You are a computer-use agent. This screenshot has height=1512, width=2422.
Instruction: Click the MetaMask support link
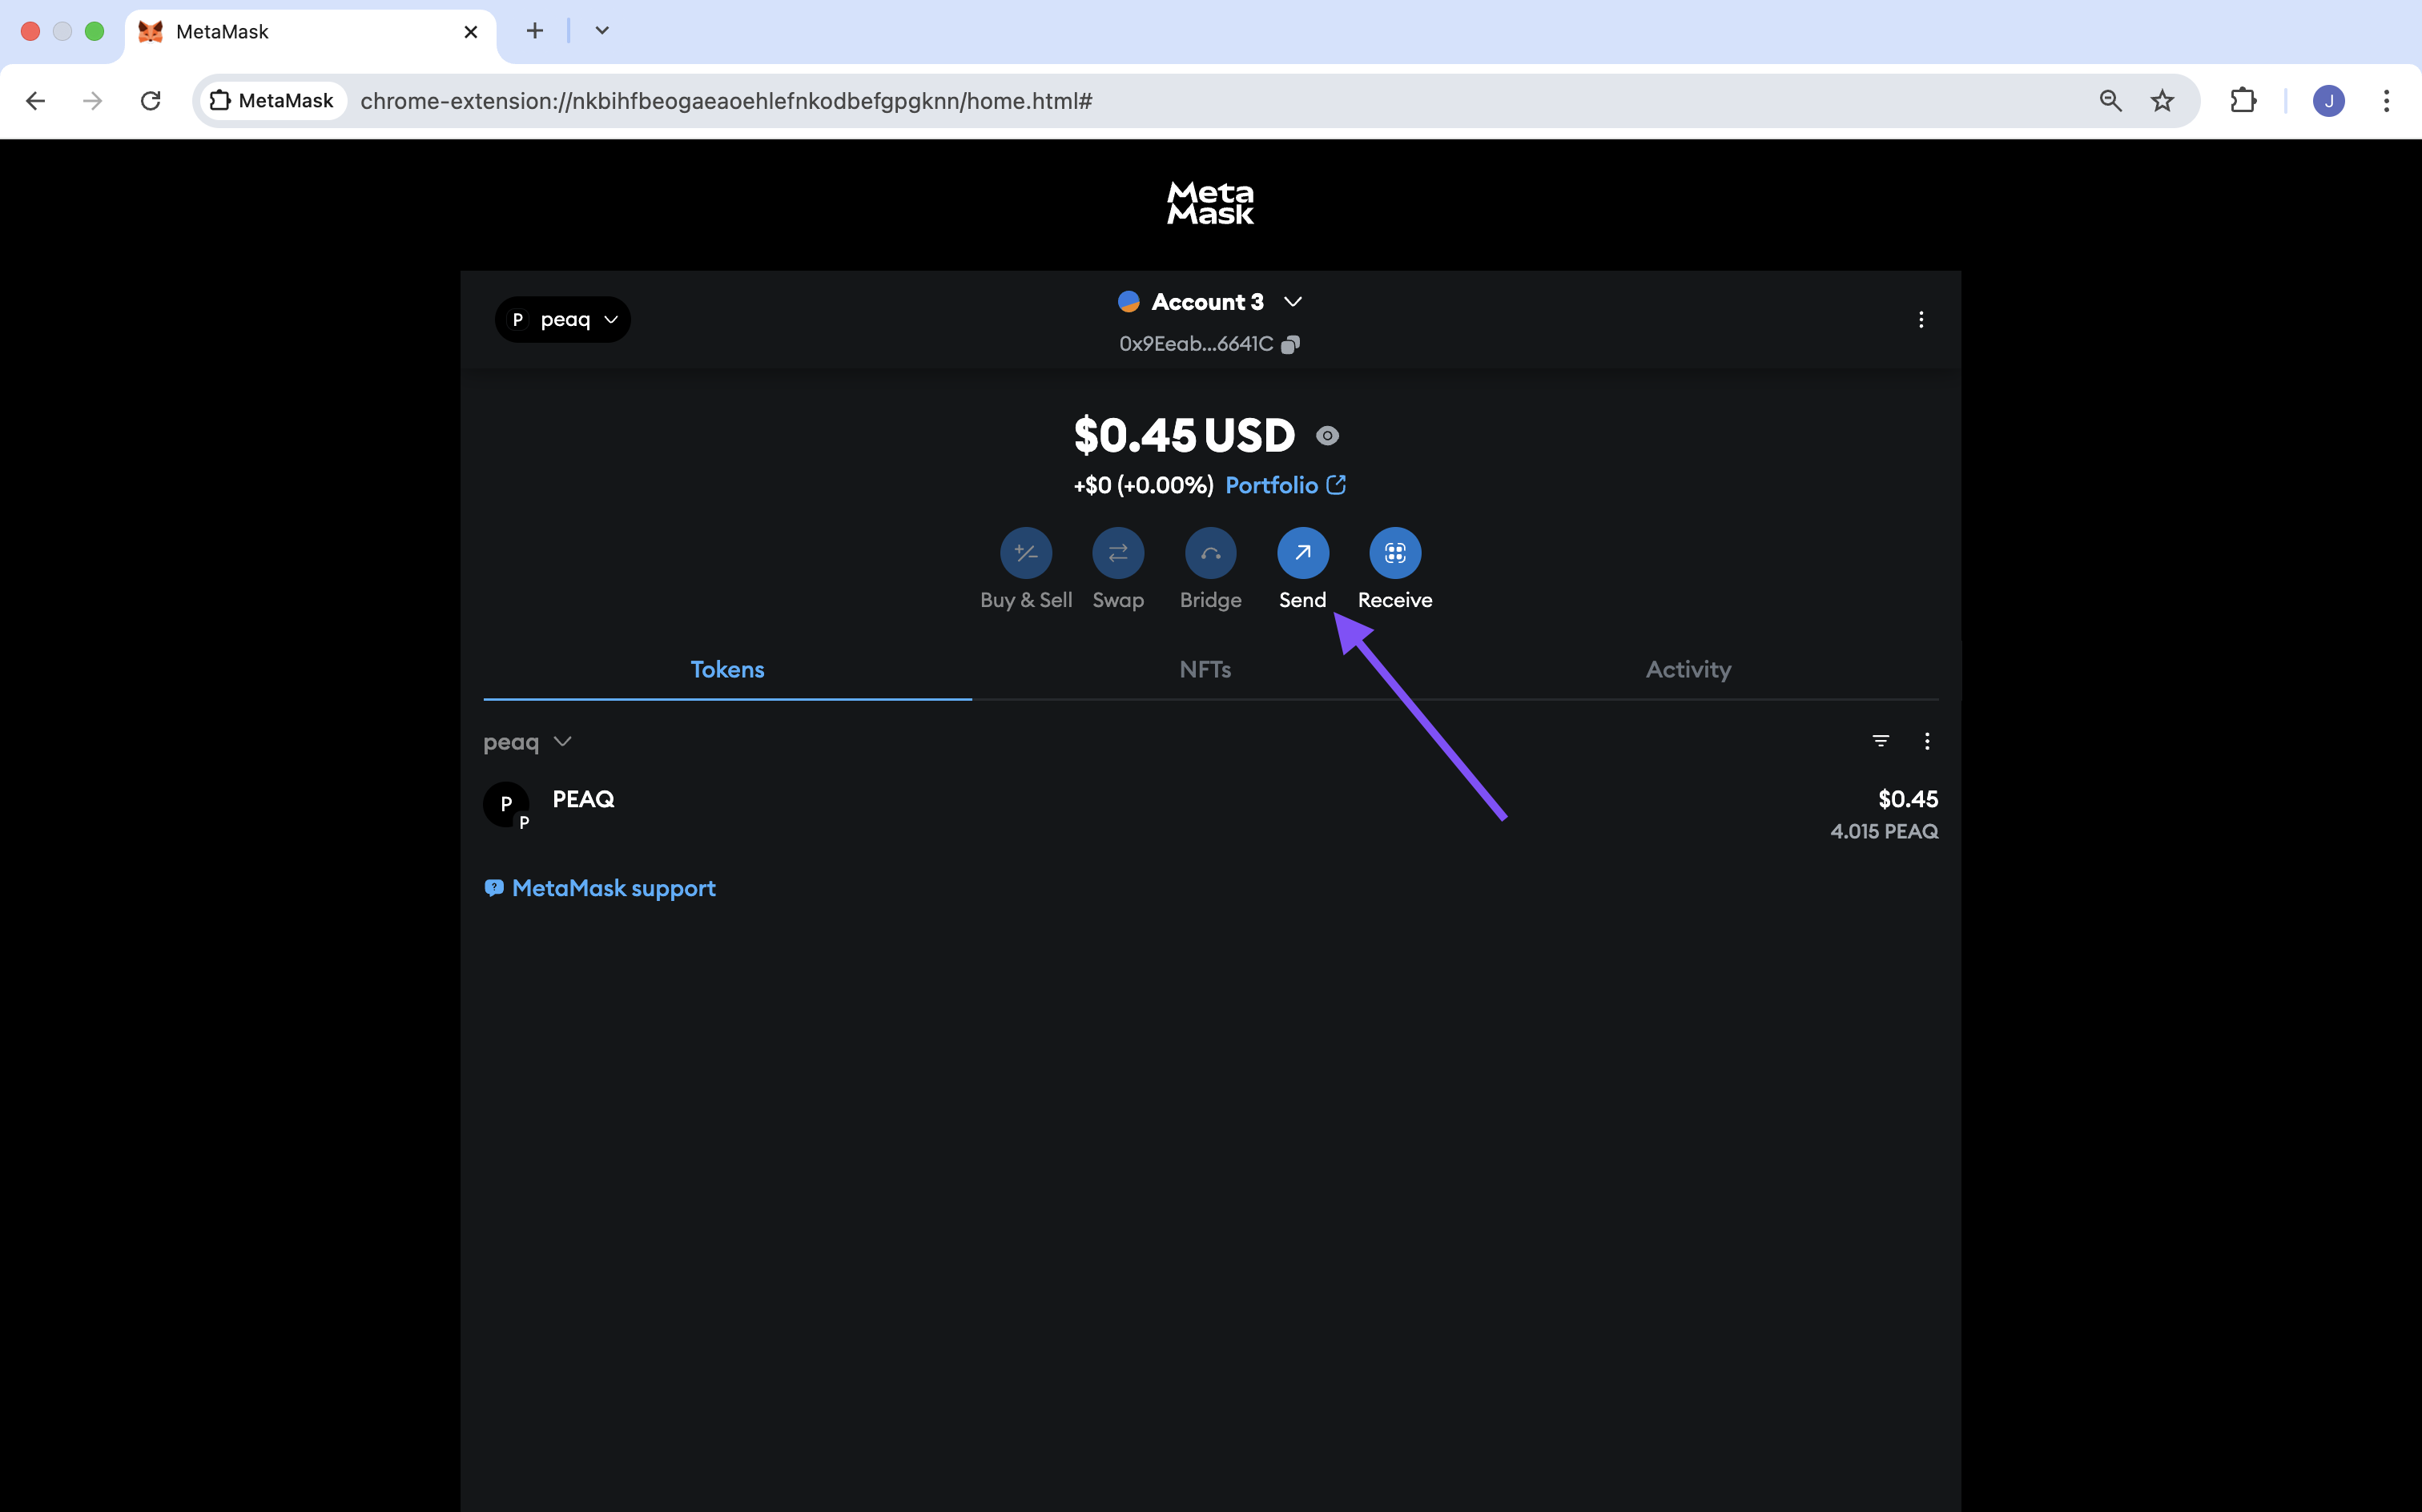pyautogui.click(x=613, y=888)
